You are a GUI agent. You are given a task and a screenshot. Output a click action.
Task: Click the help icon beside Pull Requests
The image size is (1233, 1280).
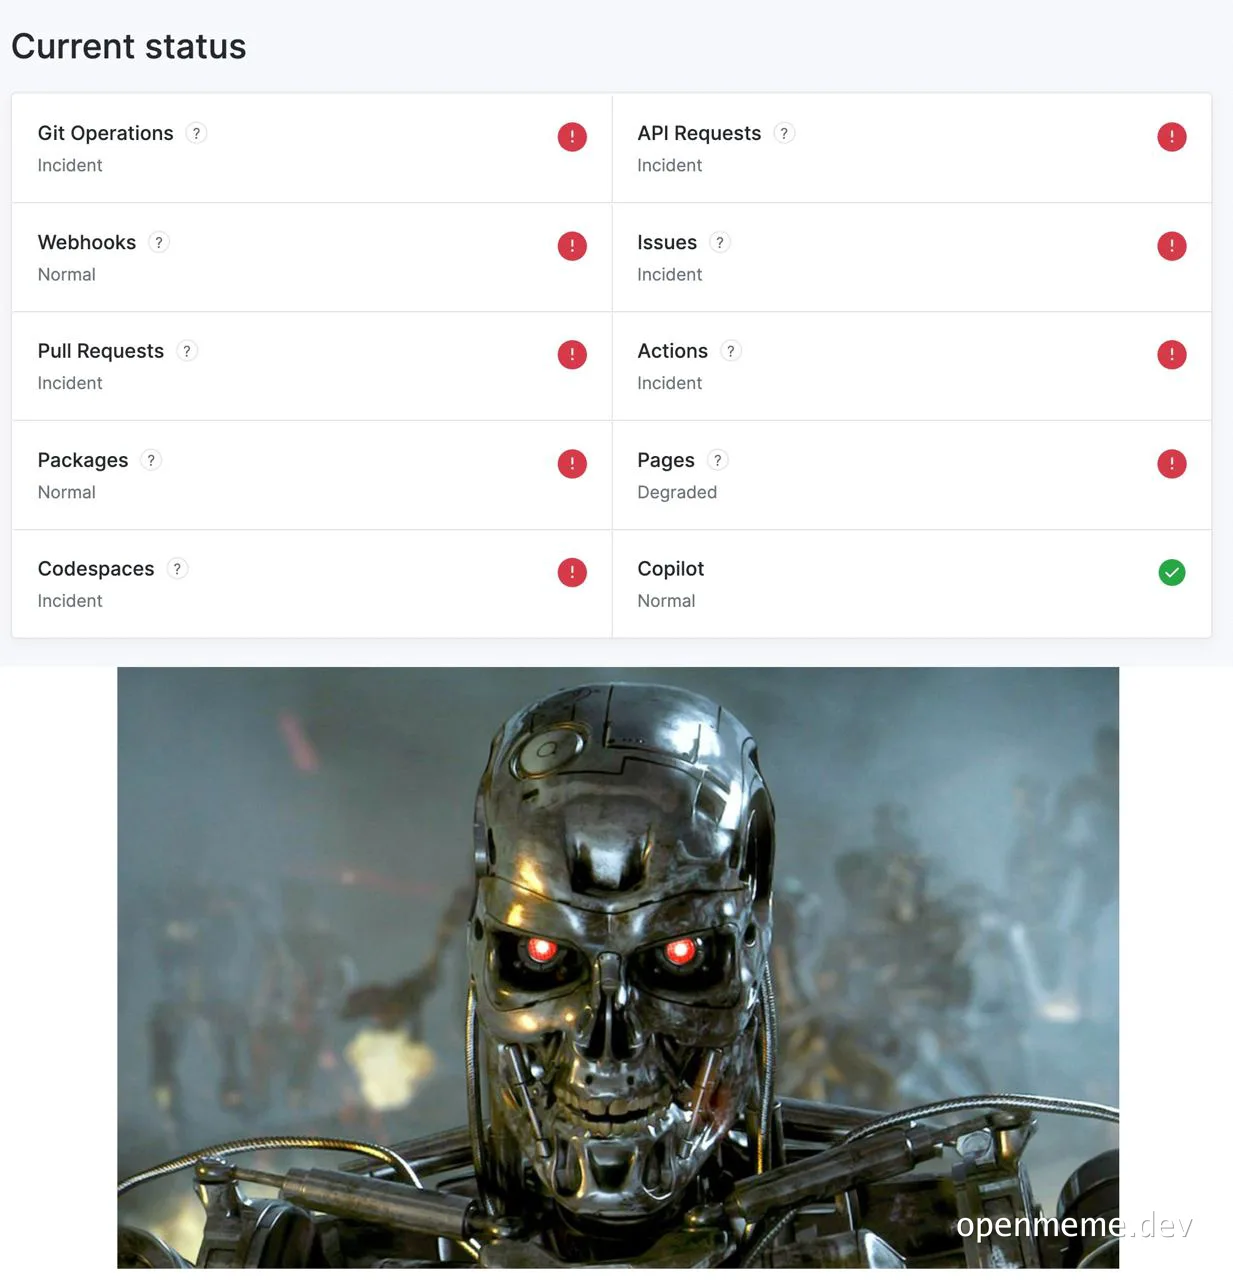[187, 351]
